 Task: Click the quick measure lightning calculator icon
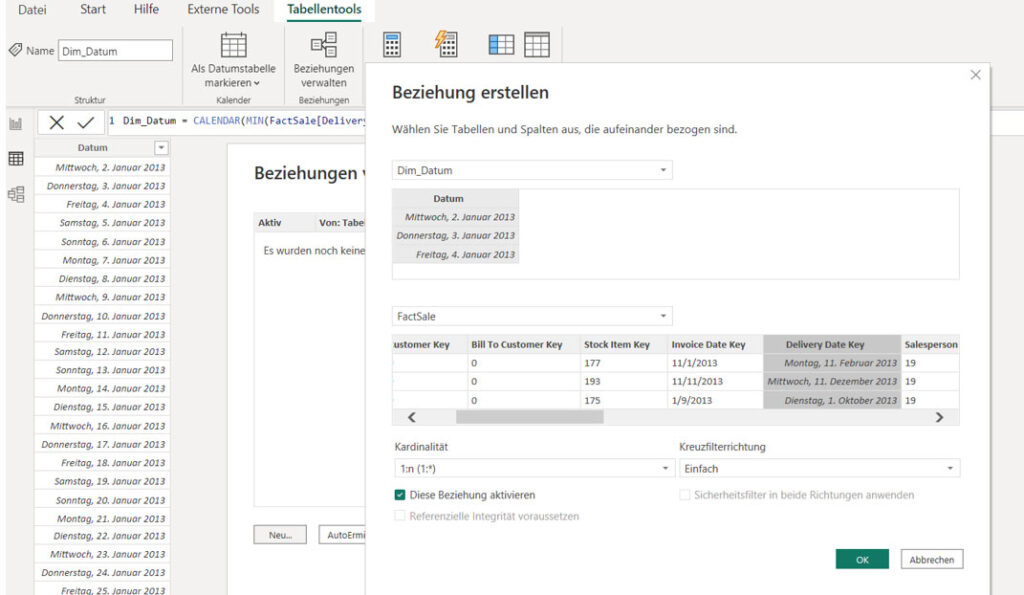point(446,45)
